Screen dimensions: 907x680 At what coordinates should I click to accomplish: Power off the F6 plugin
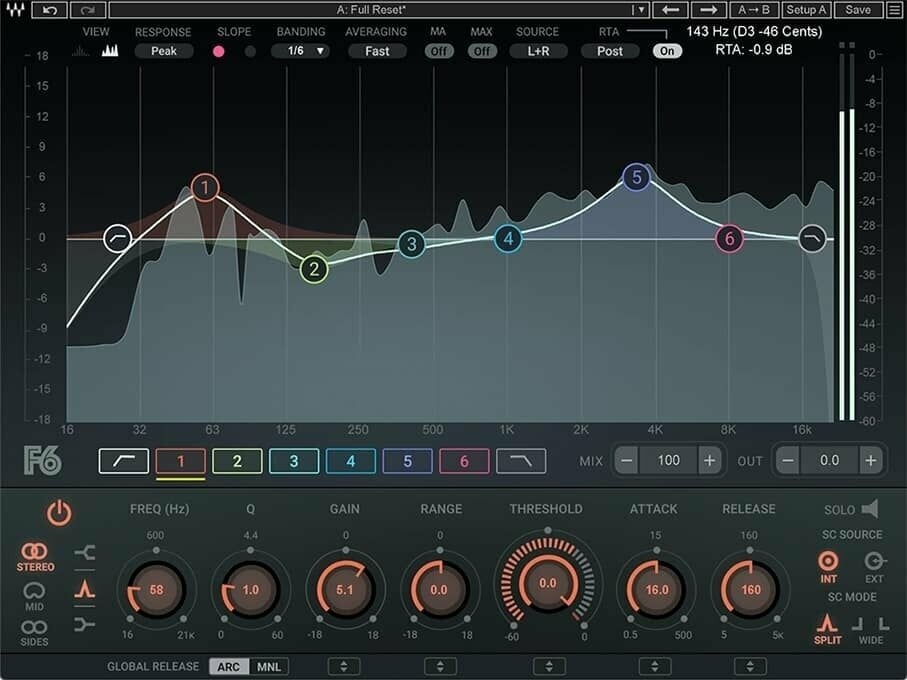pyautogui.click(x=57, y=513)
